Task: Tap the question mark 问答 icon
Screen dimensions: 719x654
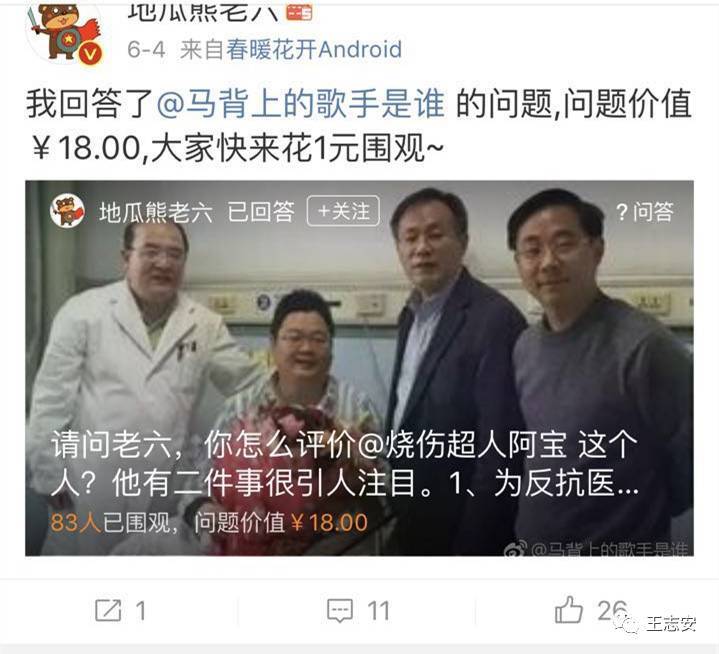Action: pyautogui.click(x=644, y=212)
